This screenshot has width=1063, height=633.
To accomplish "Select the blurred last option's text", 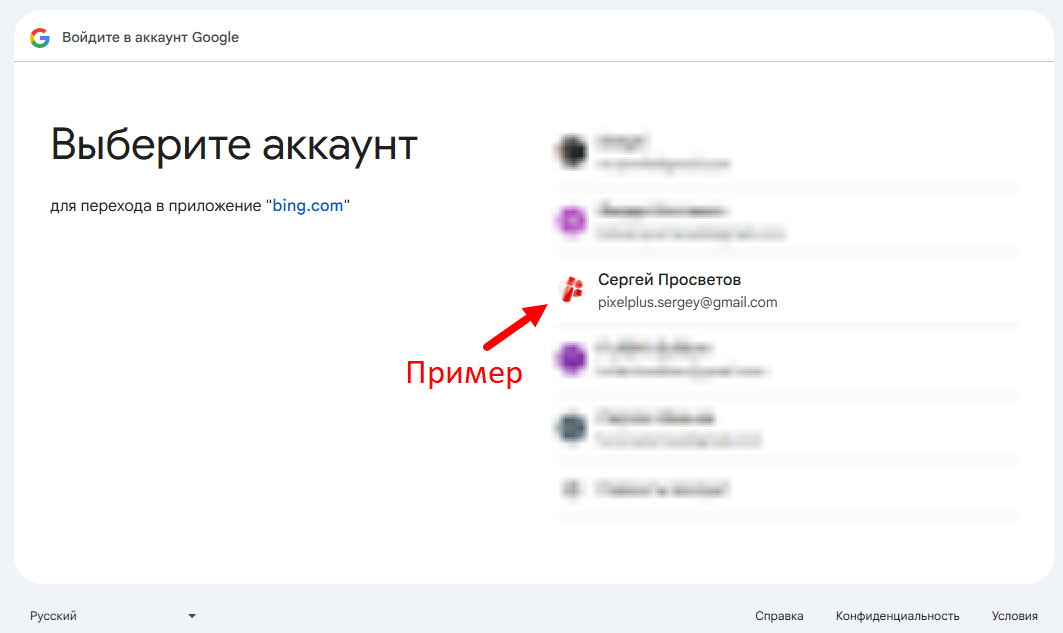I will pyautogui.click(x=662, y=489).
